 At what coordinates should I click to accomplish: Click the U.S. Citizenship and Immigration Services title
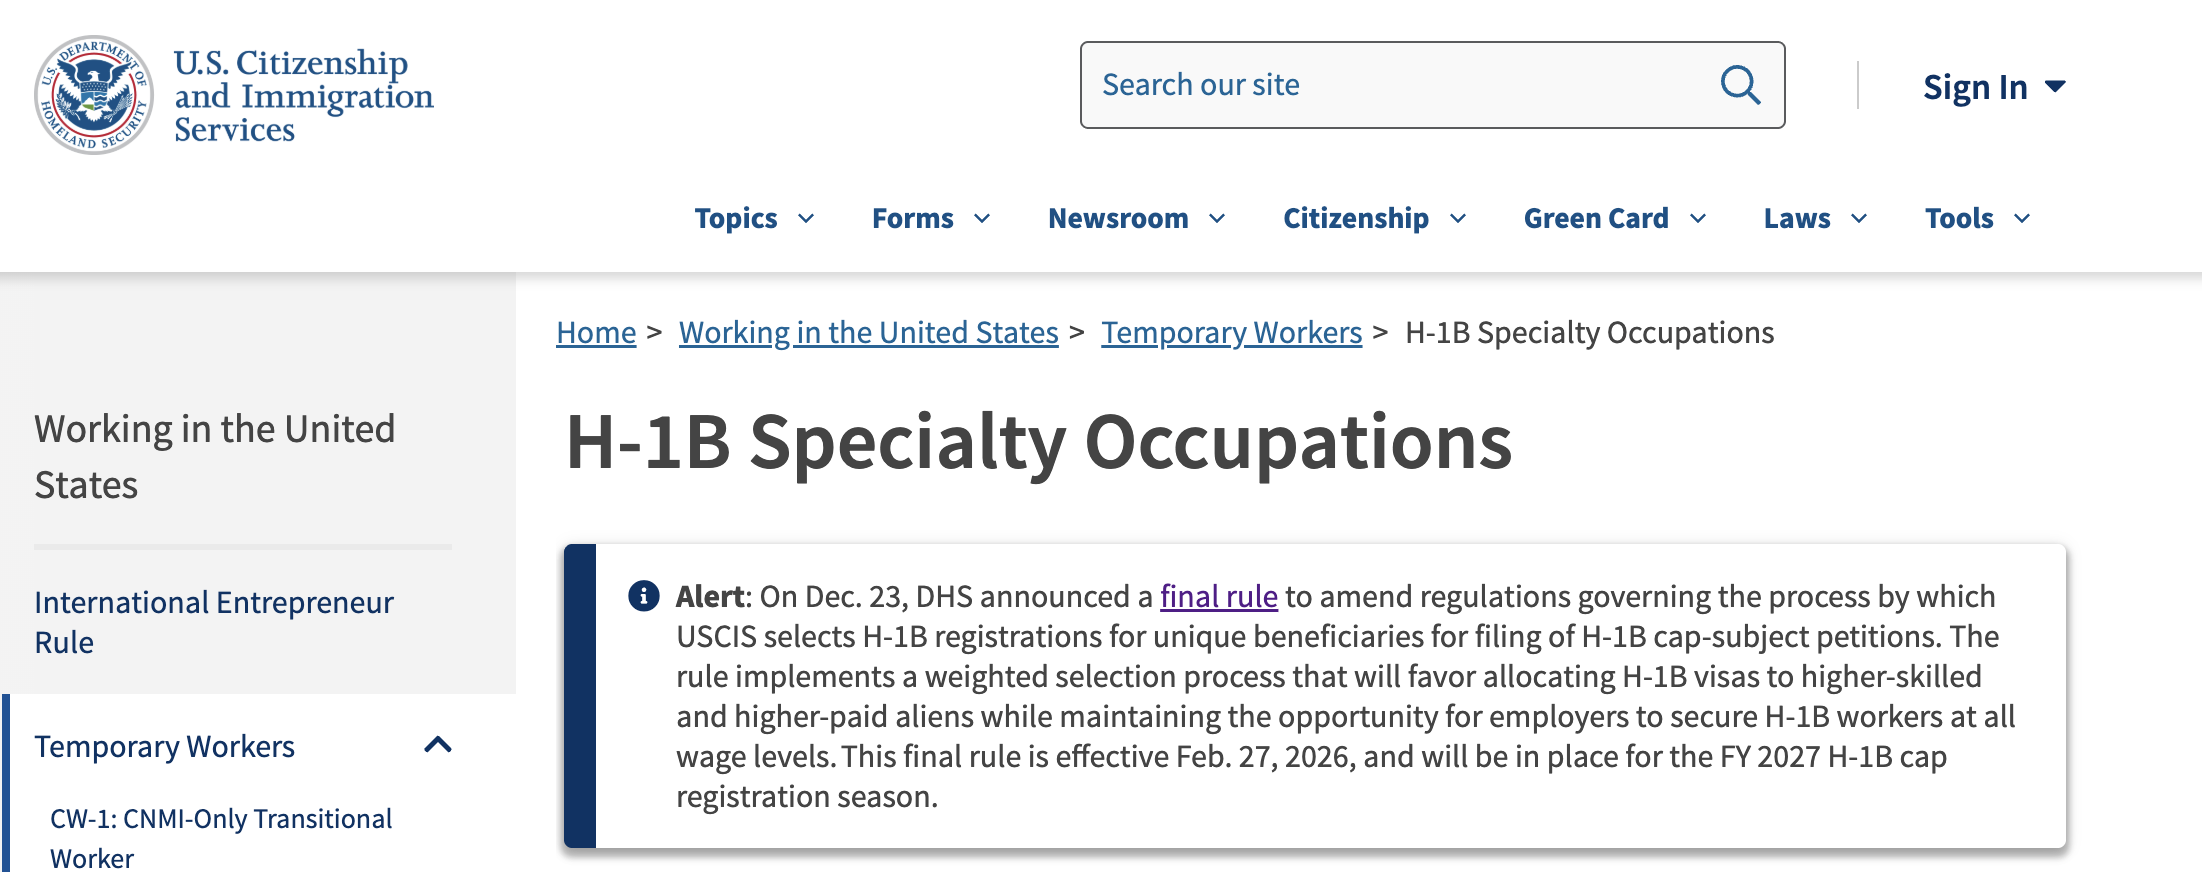point(303,96)
